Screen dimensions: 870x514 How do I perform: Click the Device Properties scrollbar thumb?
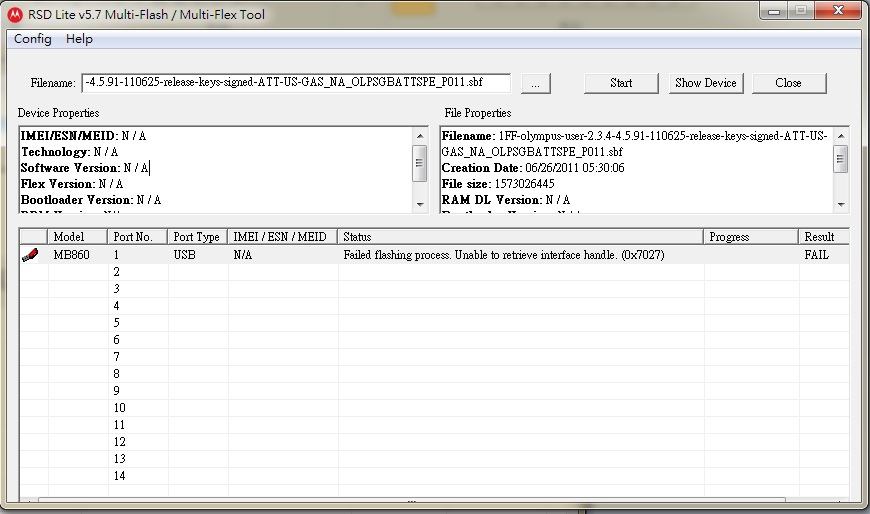[x=419, y=163]
